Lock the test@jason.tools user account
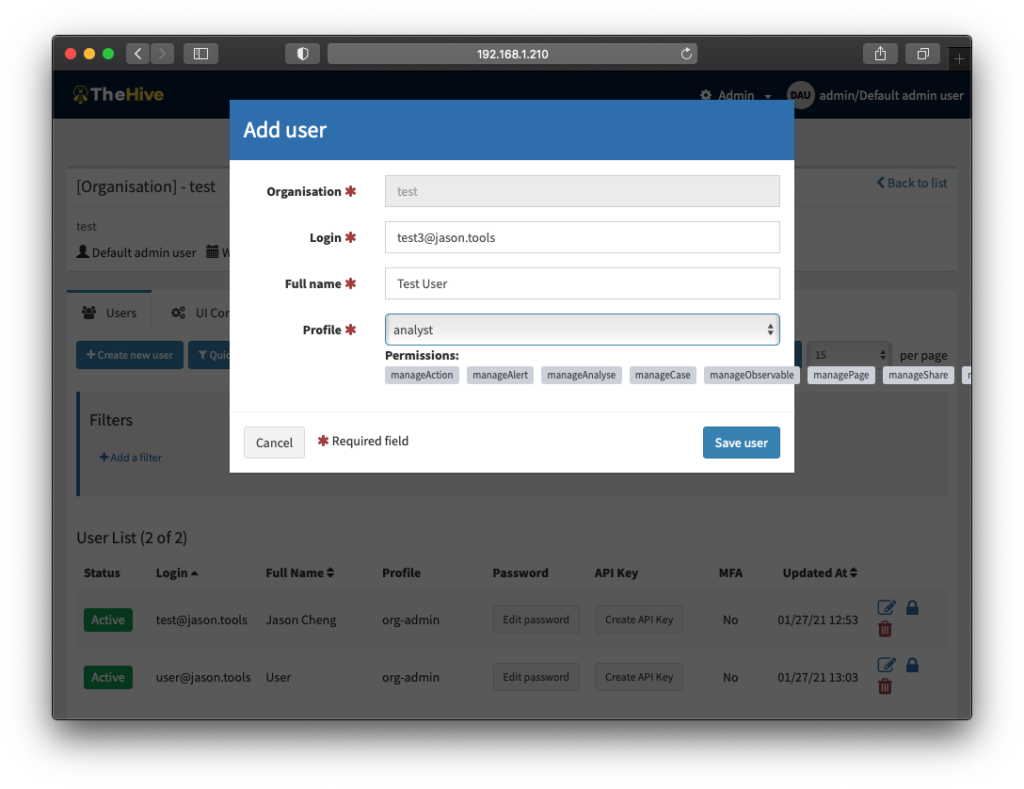The width and height of the screenshot is (1024, 789). pos(912,608)
